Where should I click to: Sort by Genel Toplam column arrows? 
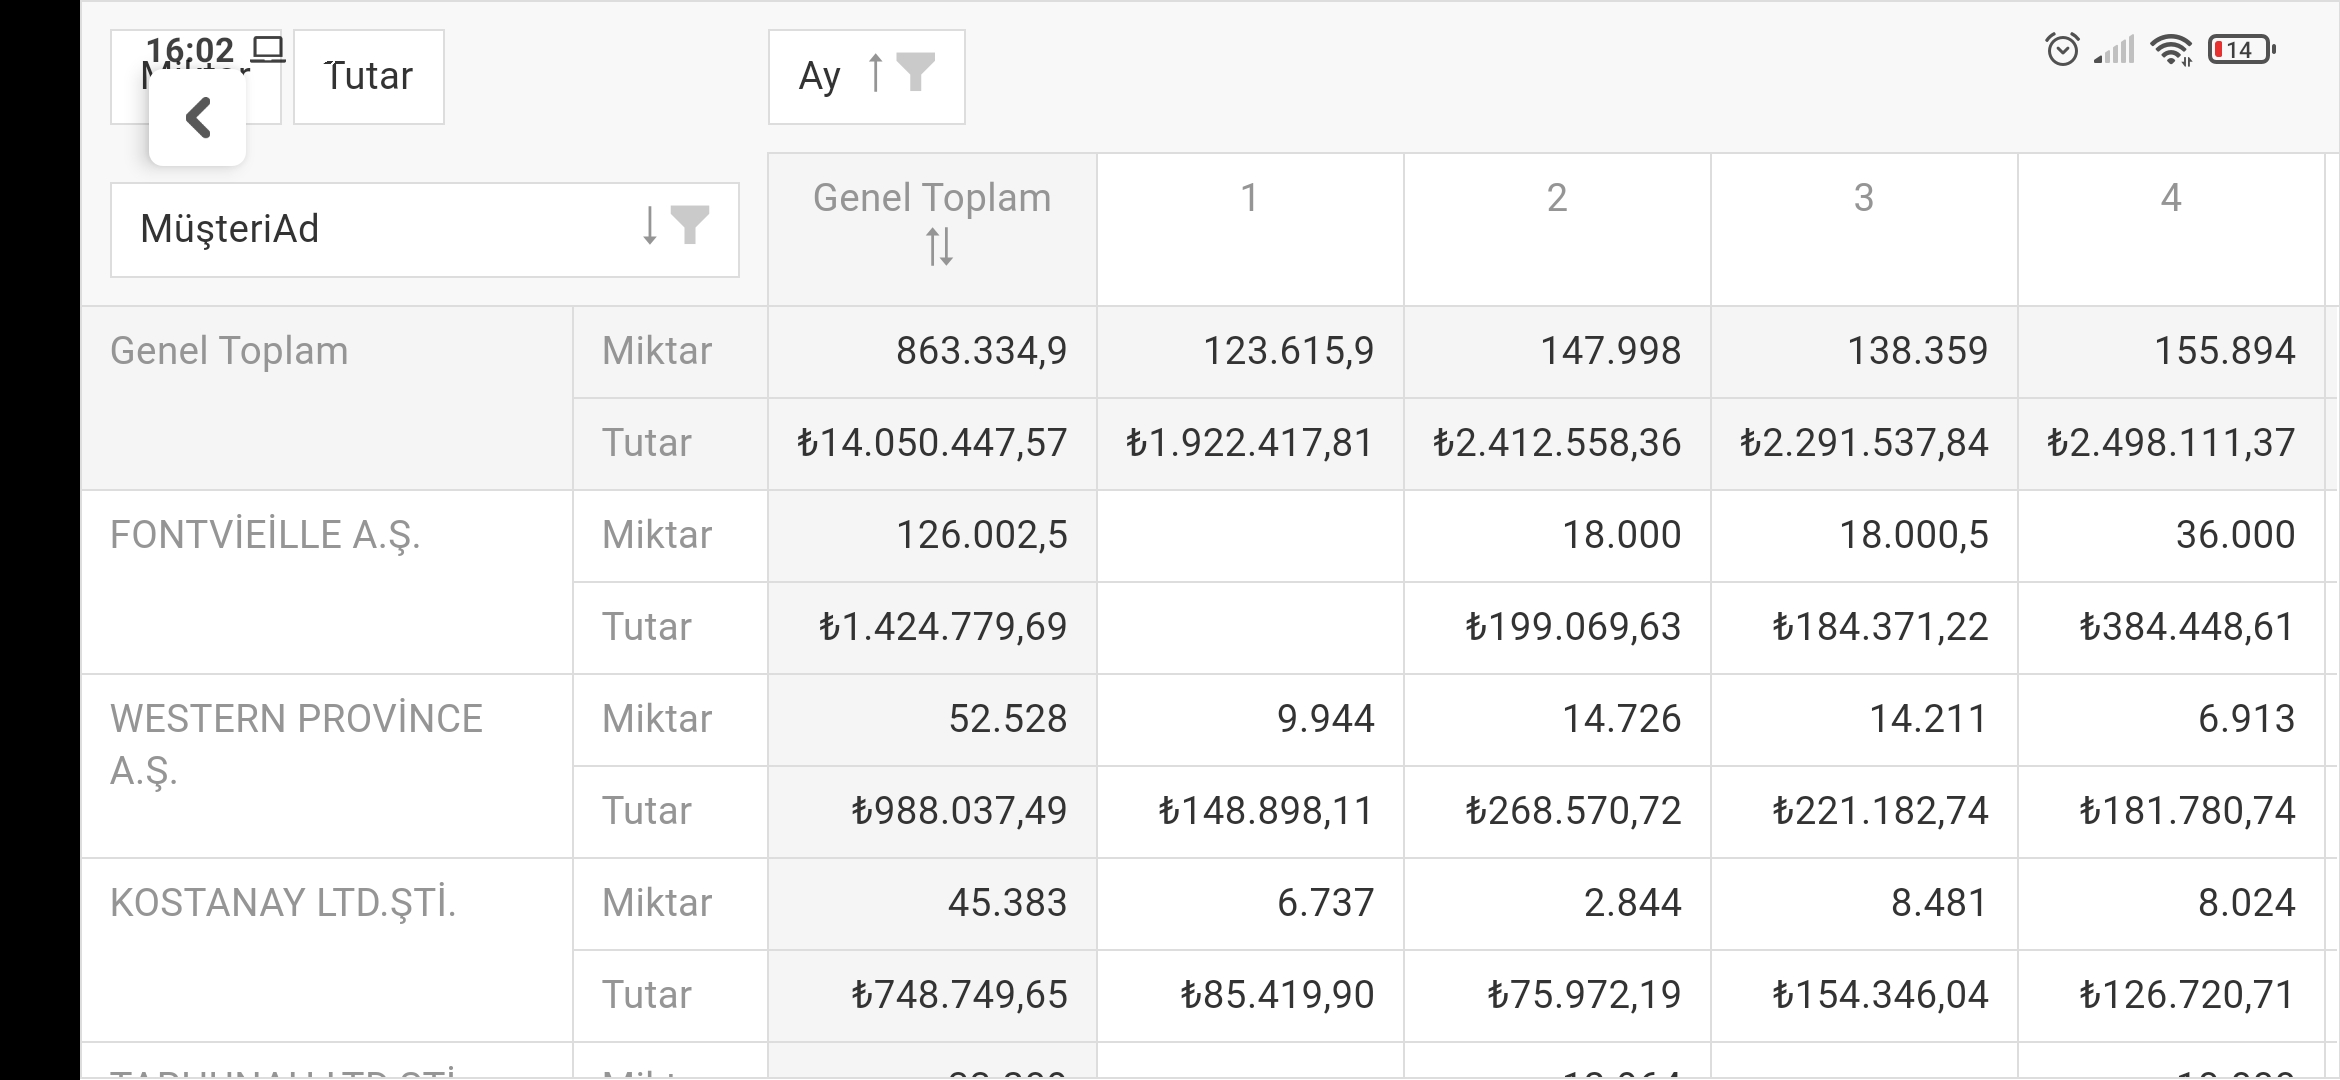[939, 246]
